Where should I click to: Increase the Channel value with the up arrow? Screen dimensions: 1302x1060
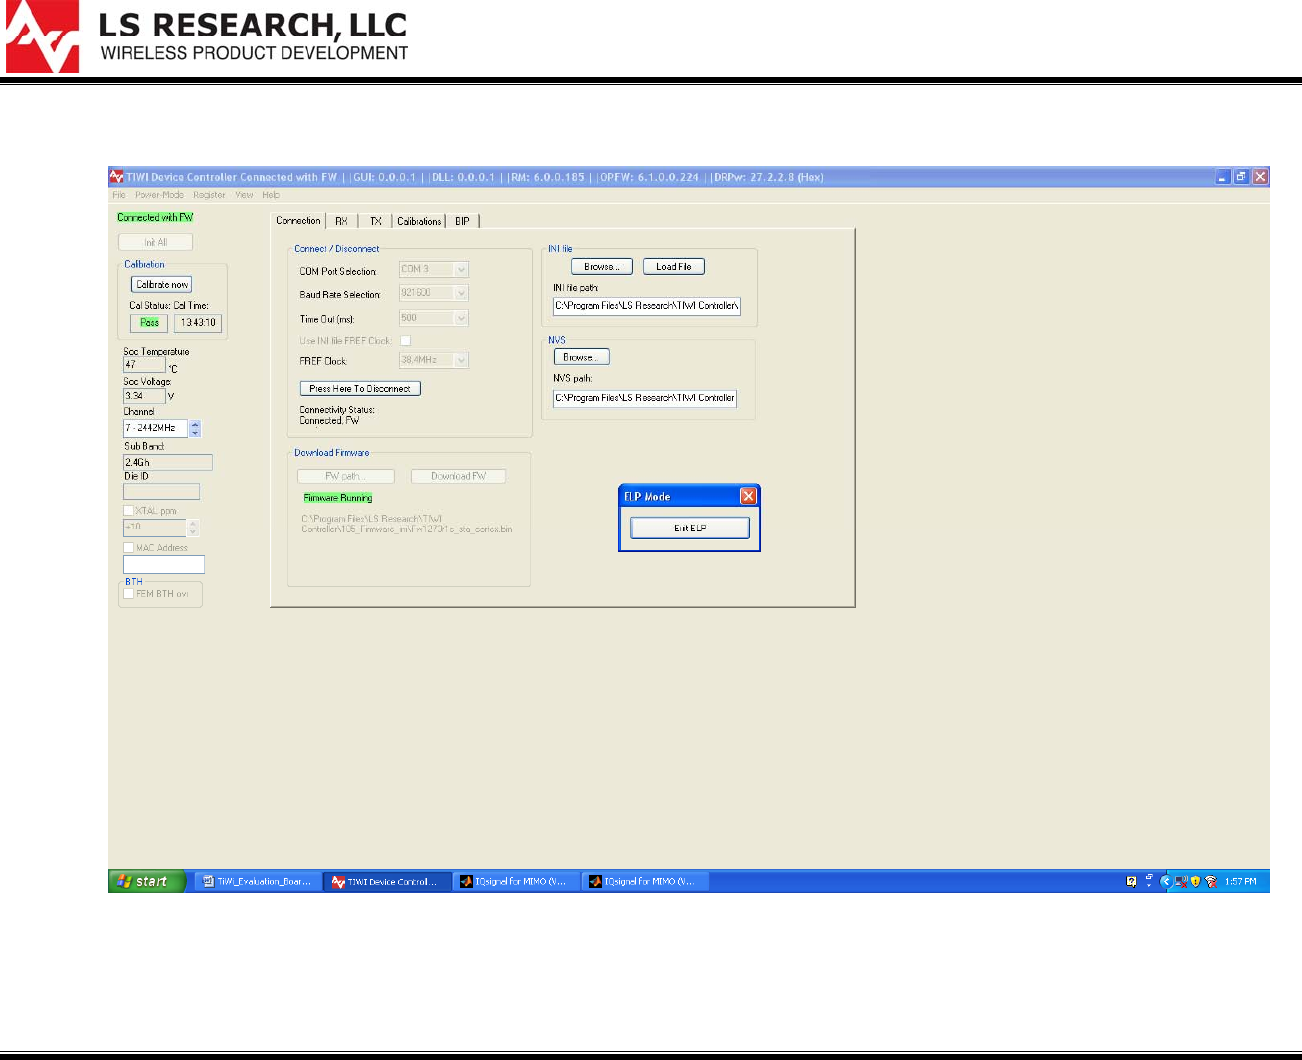tap(195, 424)
